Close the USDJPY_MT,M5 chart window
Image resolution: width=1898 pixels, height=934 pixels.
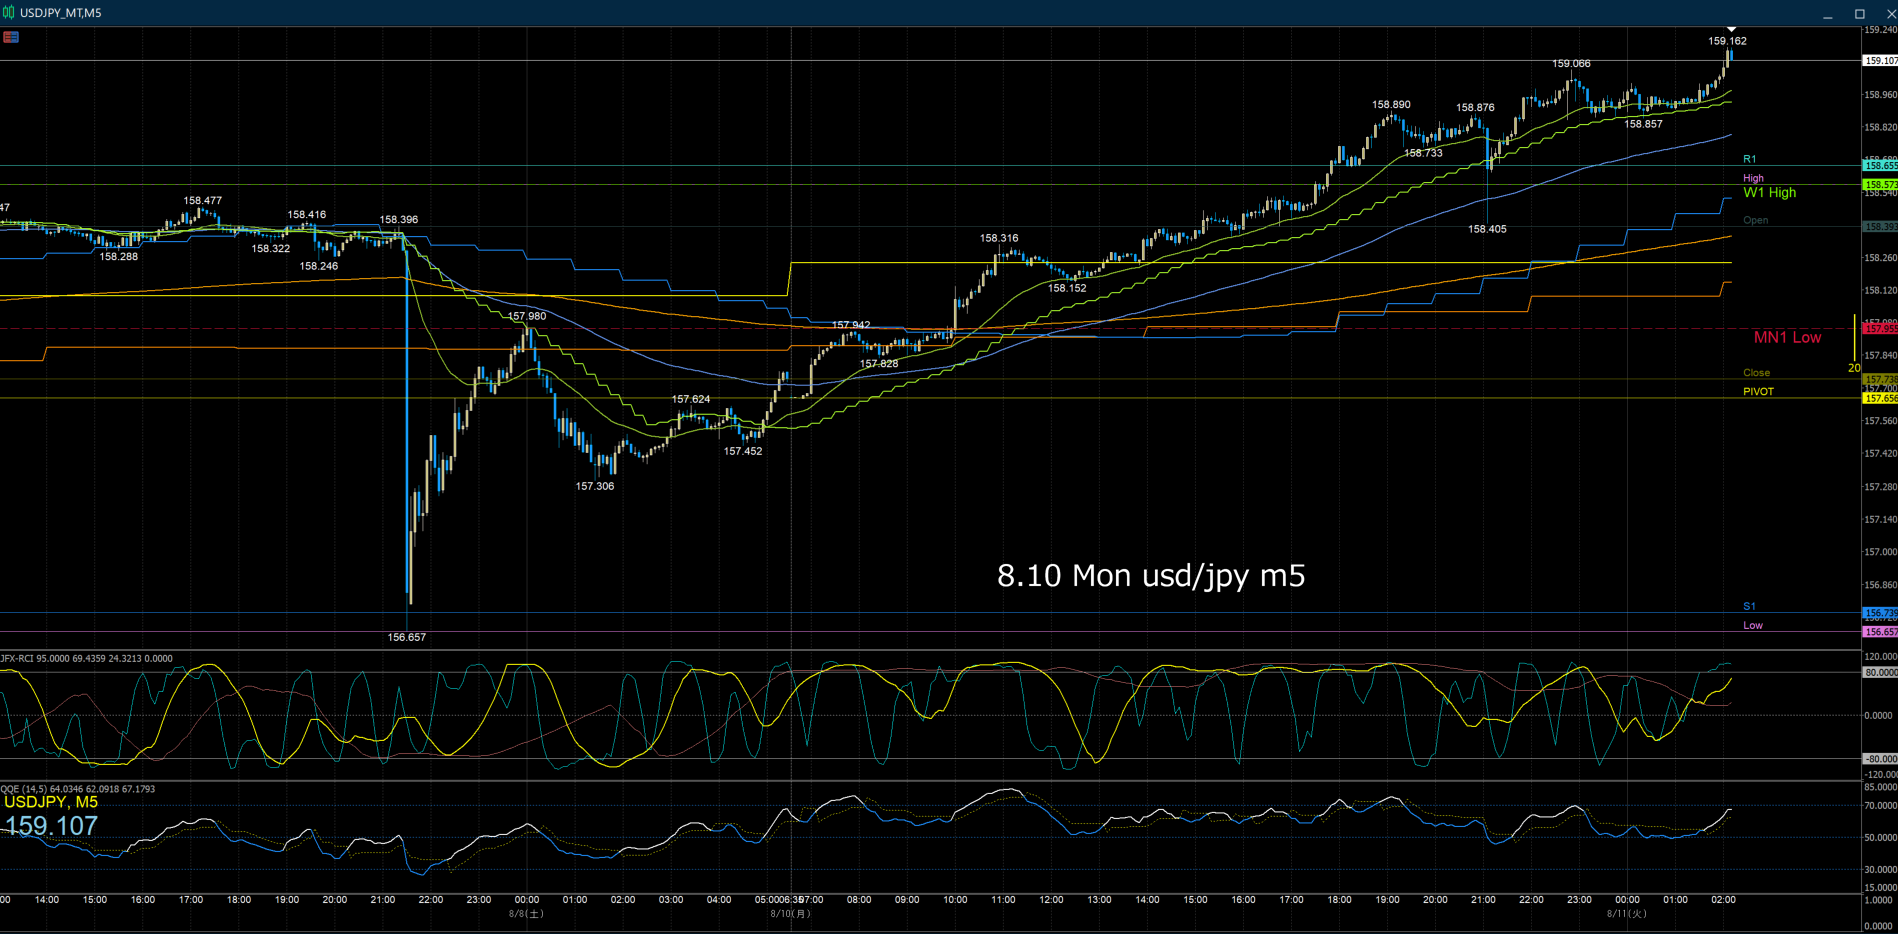pos(1890,14)
